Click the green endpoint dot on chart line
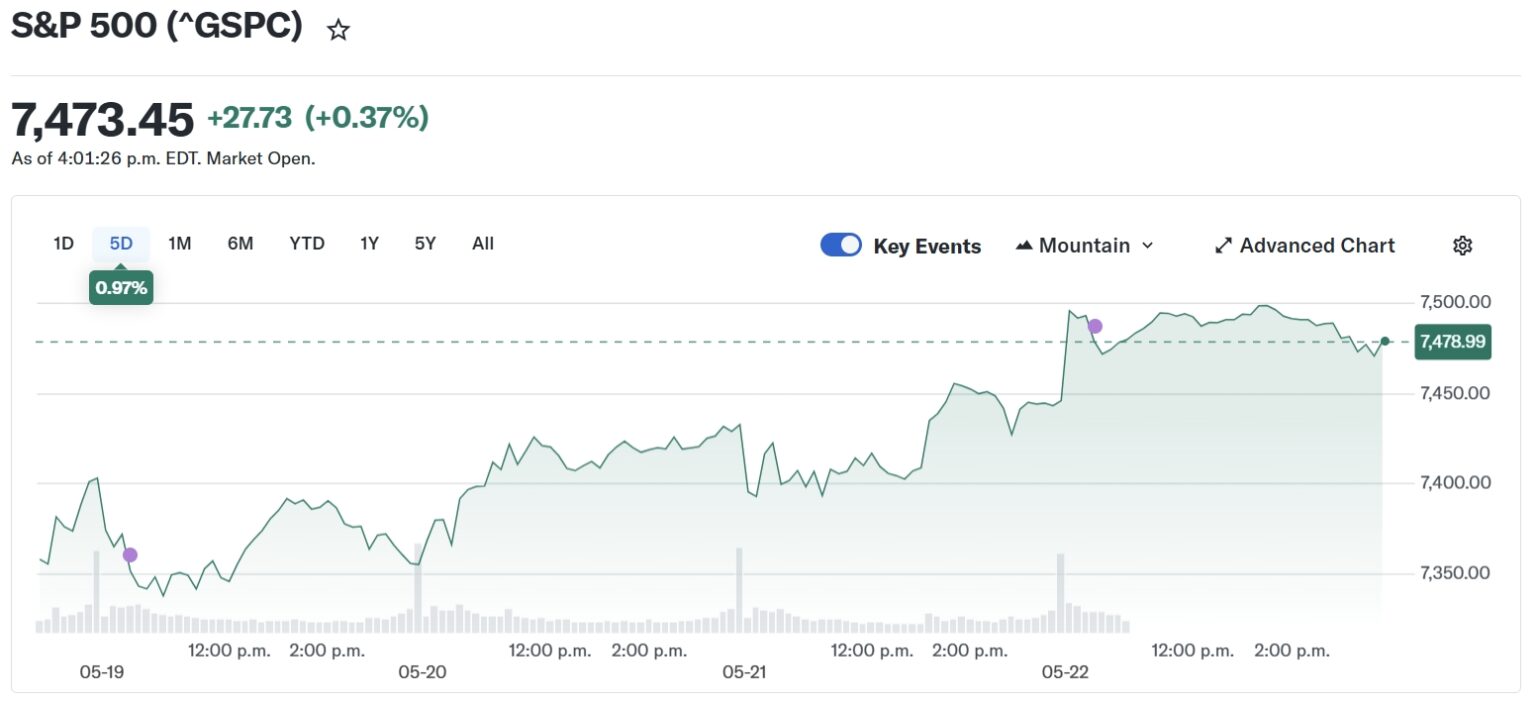 tap(1384, 341)
